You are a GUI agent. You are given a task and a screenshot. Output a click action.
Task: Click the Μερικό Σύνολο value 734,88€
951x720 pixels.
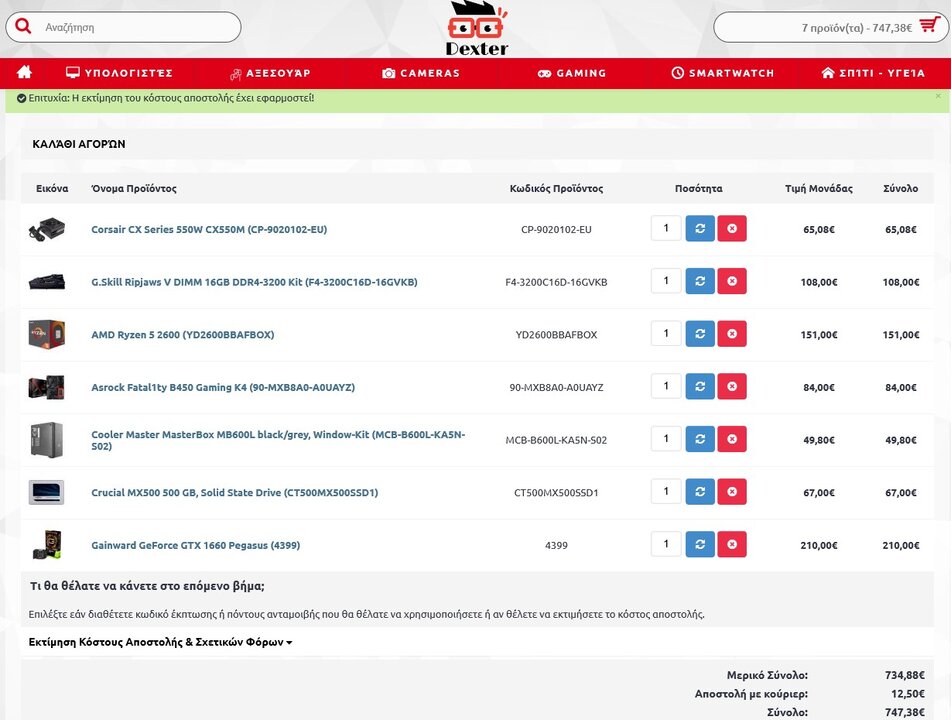tap(904, 675)
